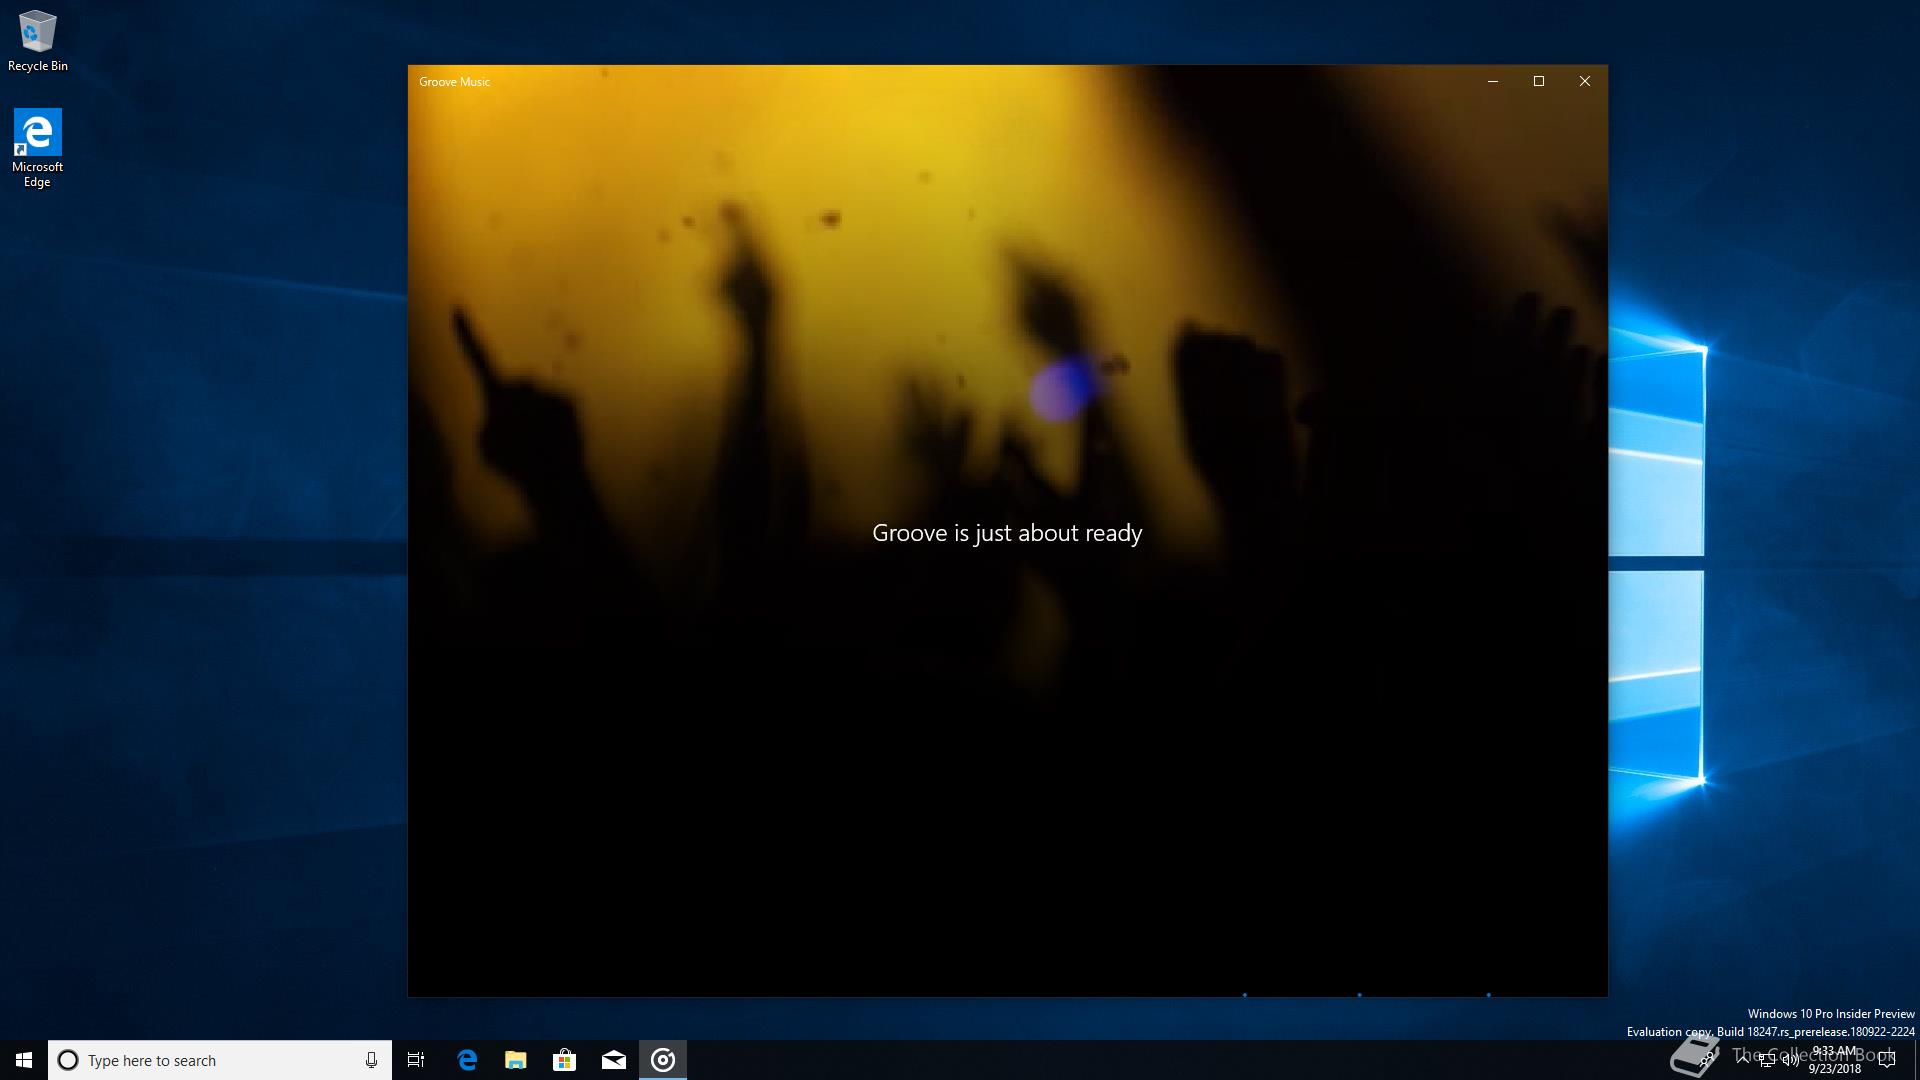1920x1080 pixels.
Task: Open the Action Center notifications icon
Action: point(1887,1060)
